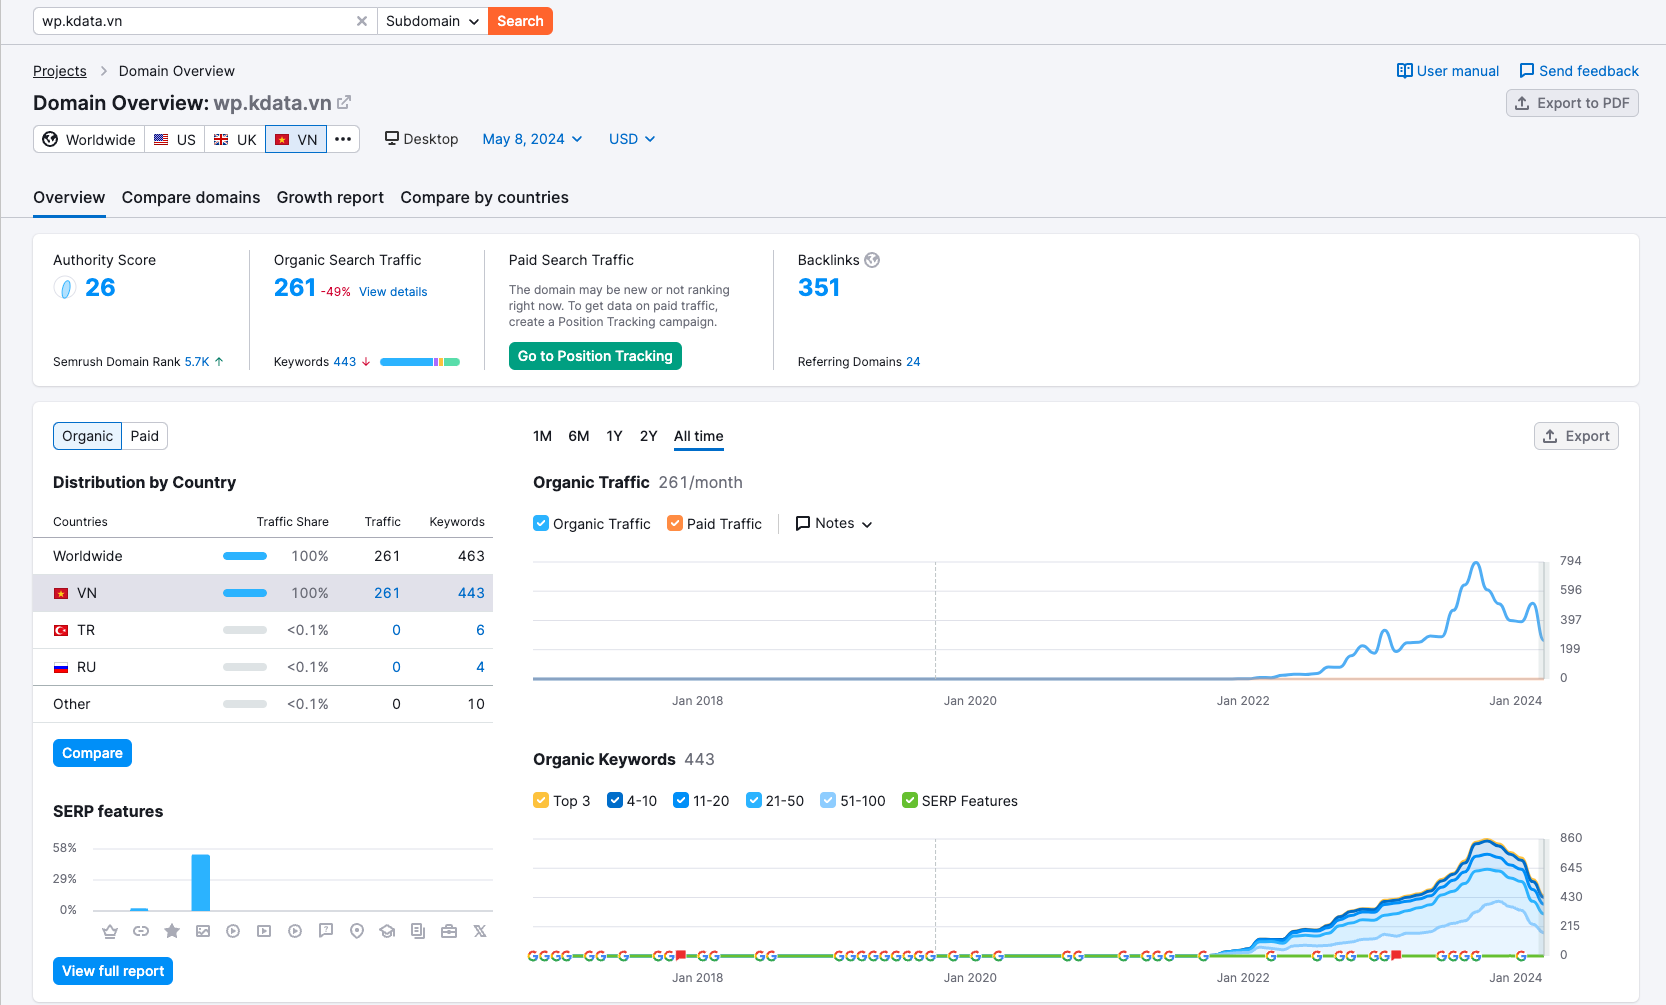1666x1005 pixels.
Task: Click the keywords position distribution bar
Action: tap(420, 362)
